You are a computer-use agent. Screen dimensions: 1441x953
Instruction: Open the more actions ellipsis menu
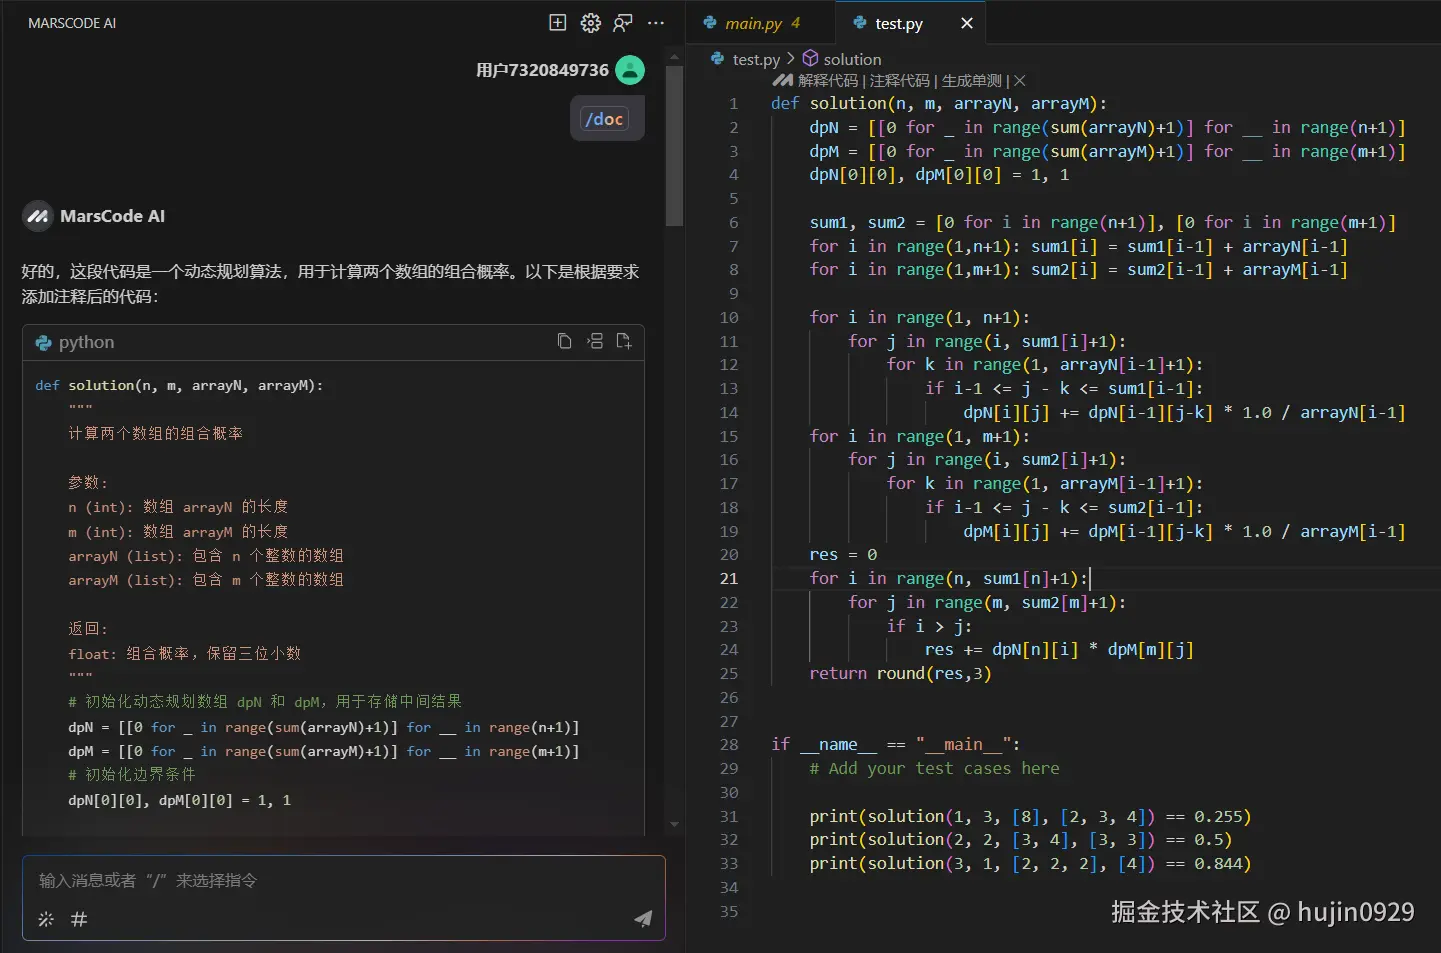click(656, 23)
